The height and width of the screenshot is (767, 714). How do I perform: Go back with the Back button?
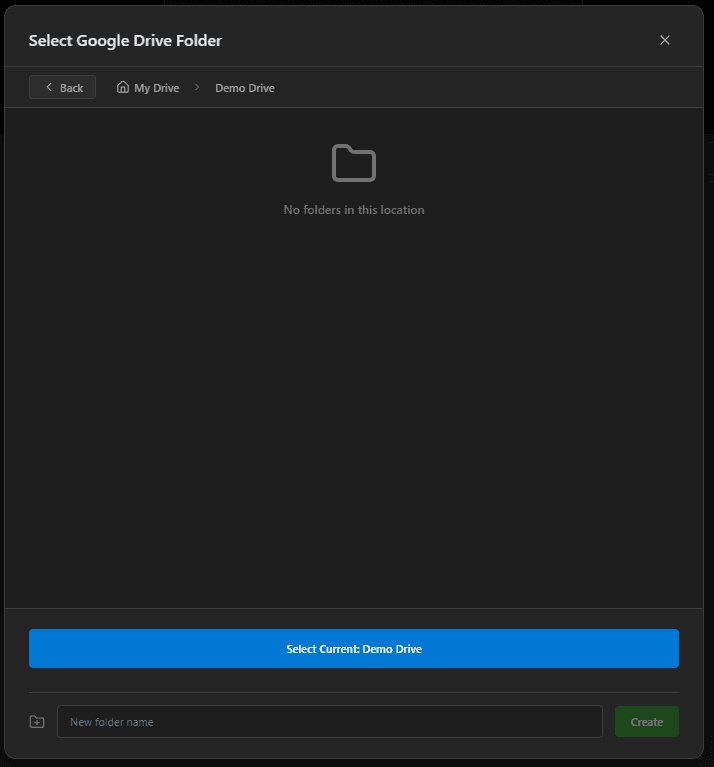click(x=62, y=88)
